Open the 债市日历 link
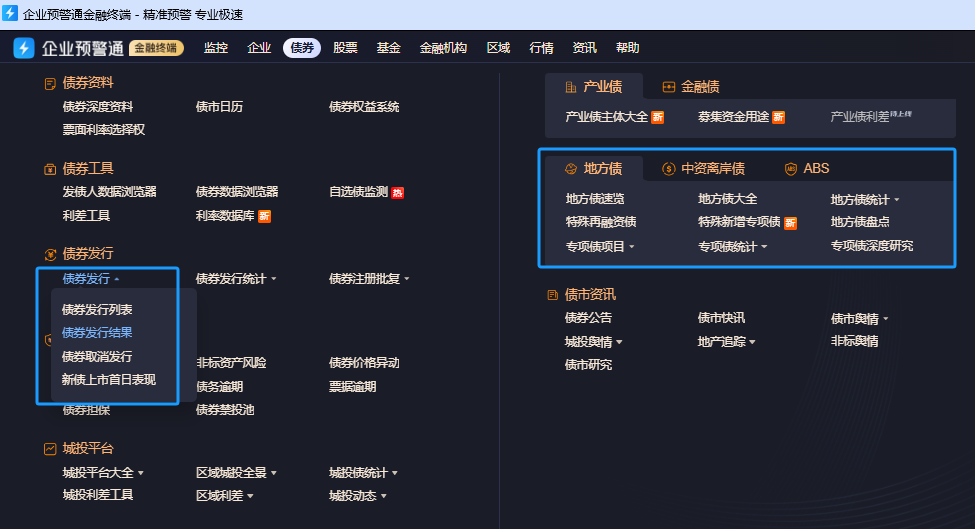This screenshot has width=975, height=529. point(219,107)
